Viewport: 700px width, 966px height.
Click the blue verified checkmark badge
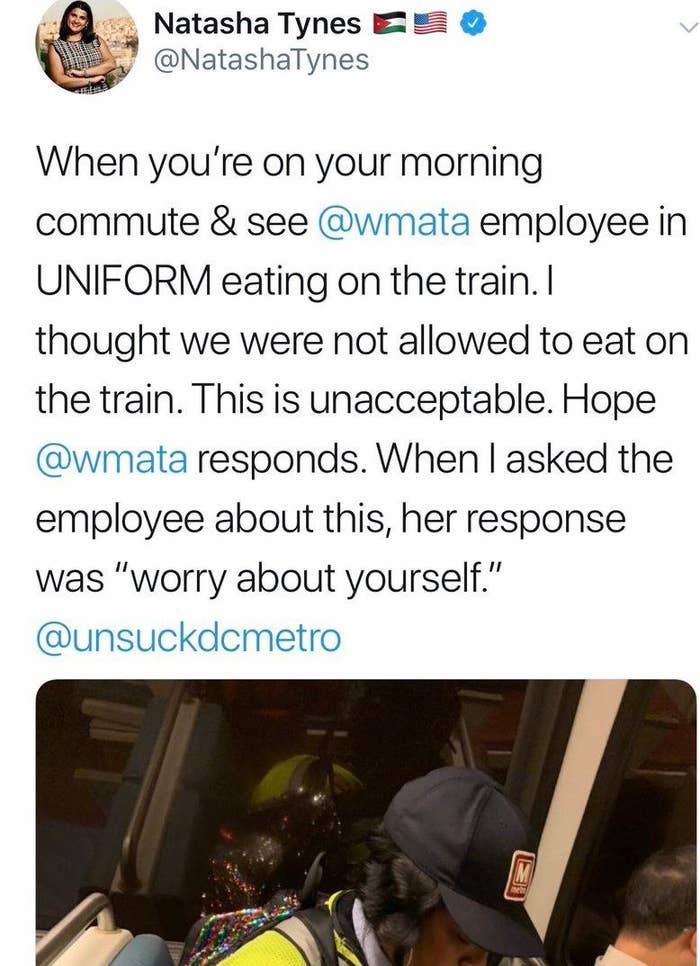click(473, 24)
